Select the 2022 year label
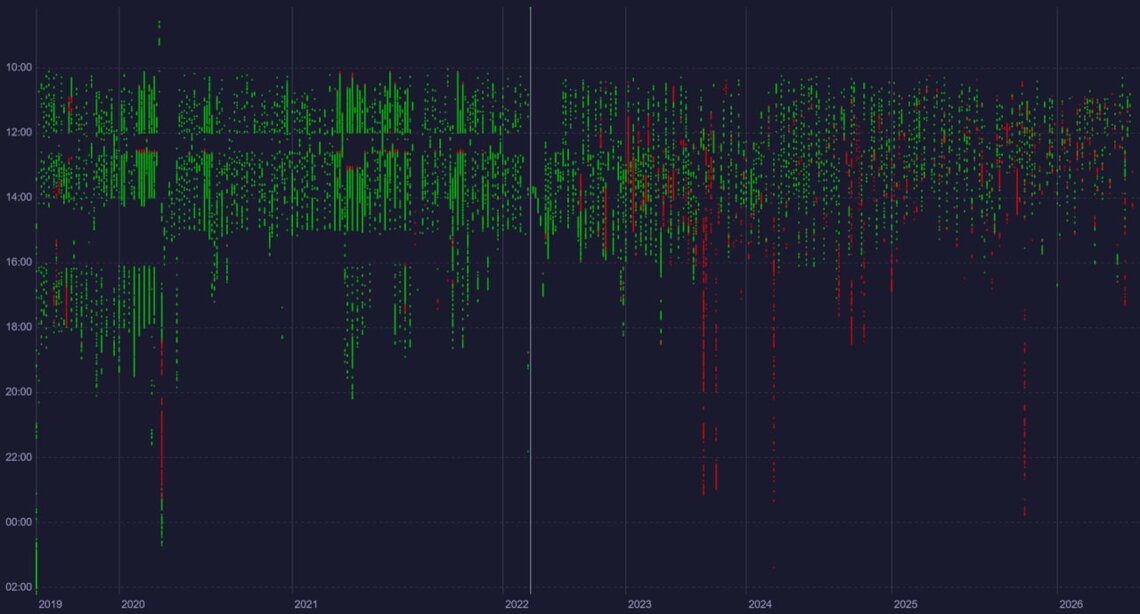1140x614 pixels. [517, 605]
